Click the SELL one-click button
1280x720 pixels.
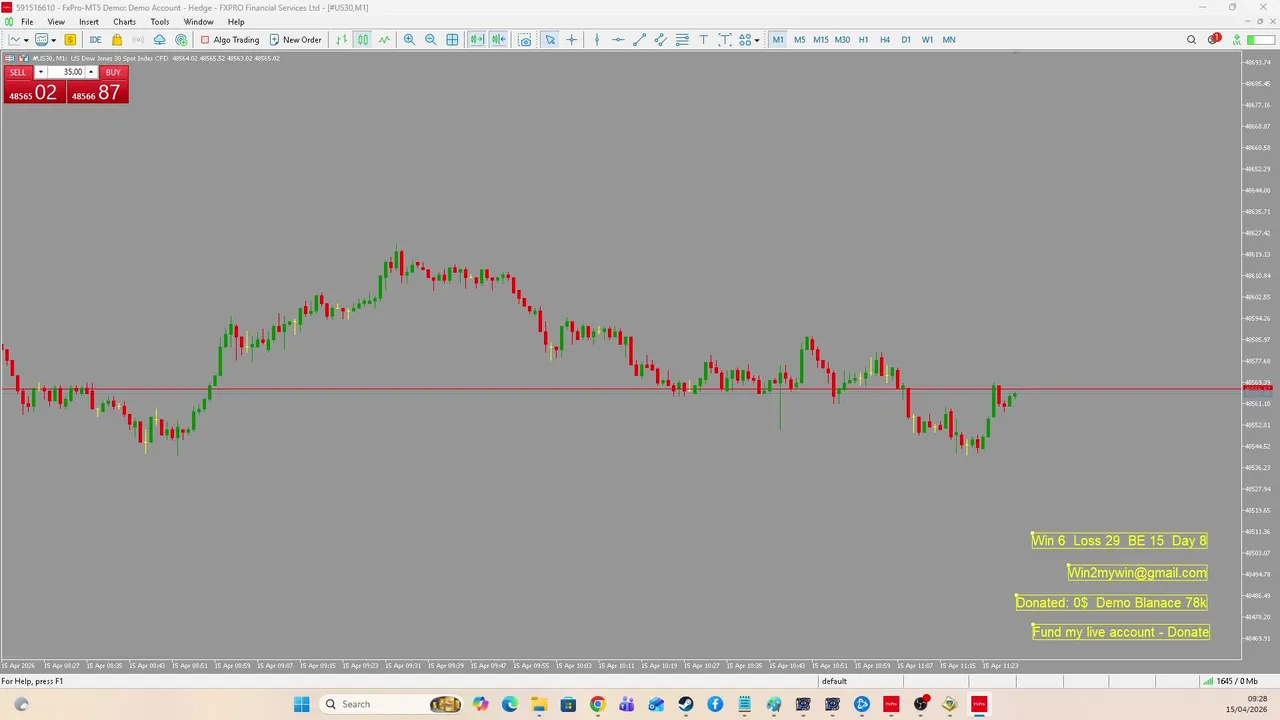click(x=18, y=72)
